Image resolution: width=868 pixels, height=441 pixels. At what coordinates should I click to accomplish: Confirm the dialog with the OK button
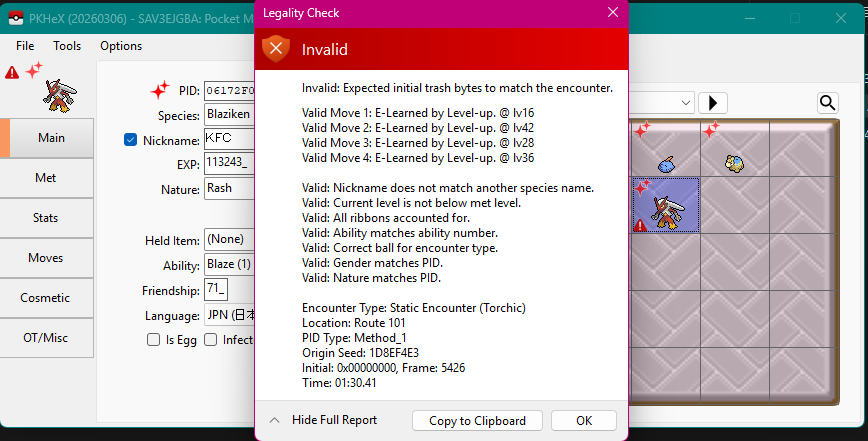tap(583, 420)
